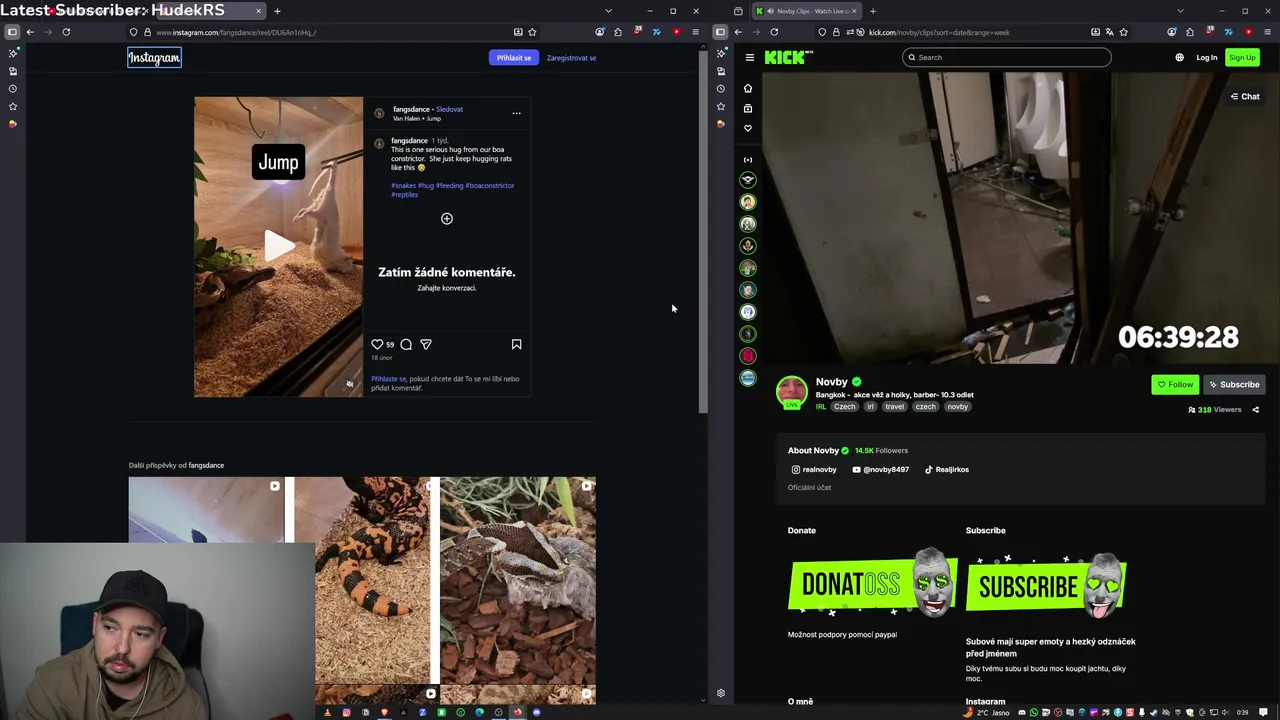Click the Instagram logo
Image resolution: width=1280 pixels, height=720 pixels.
pos(154,58)
